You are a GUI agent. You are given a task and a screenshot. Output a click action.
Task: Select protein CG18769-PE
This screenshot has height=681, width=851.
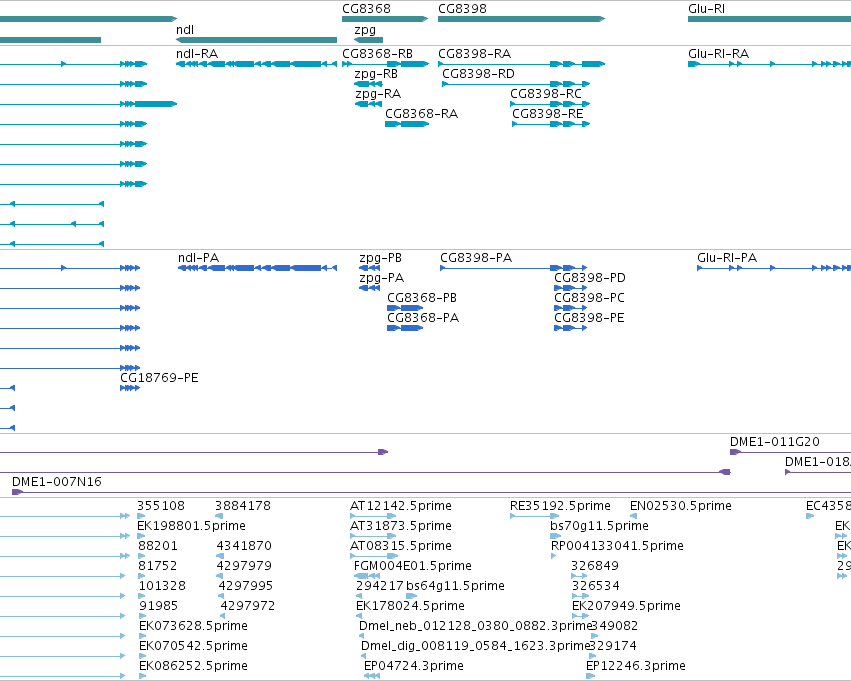(x=130, y=388)
